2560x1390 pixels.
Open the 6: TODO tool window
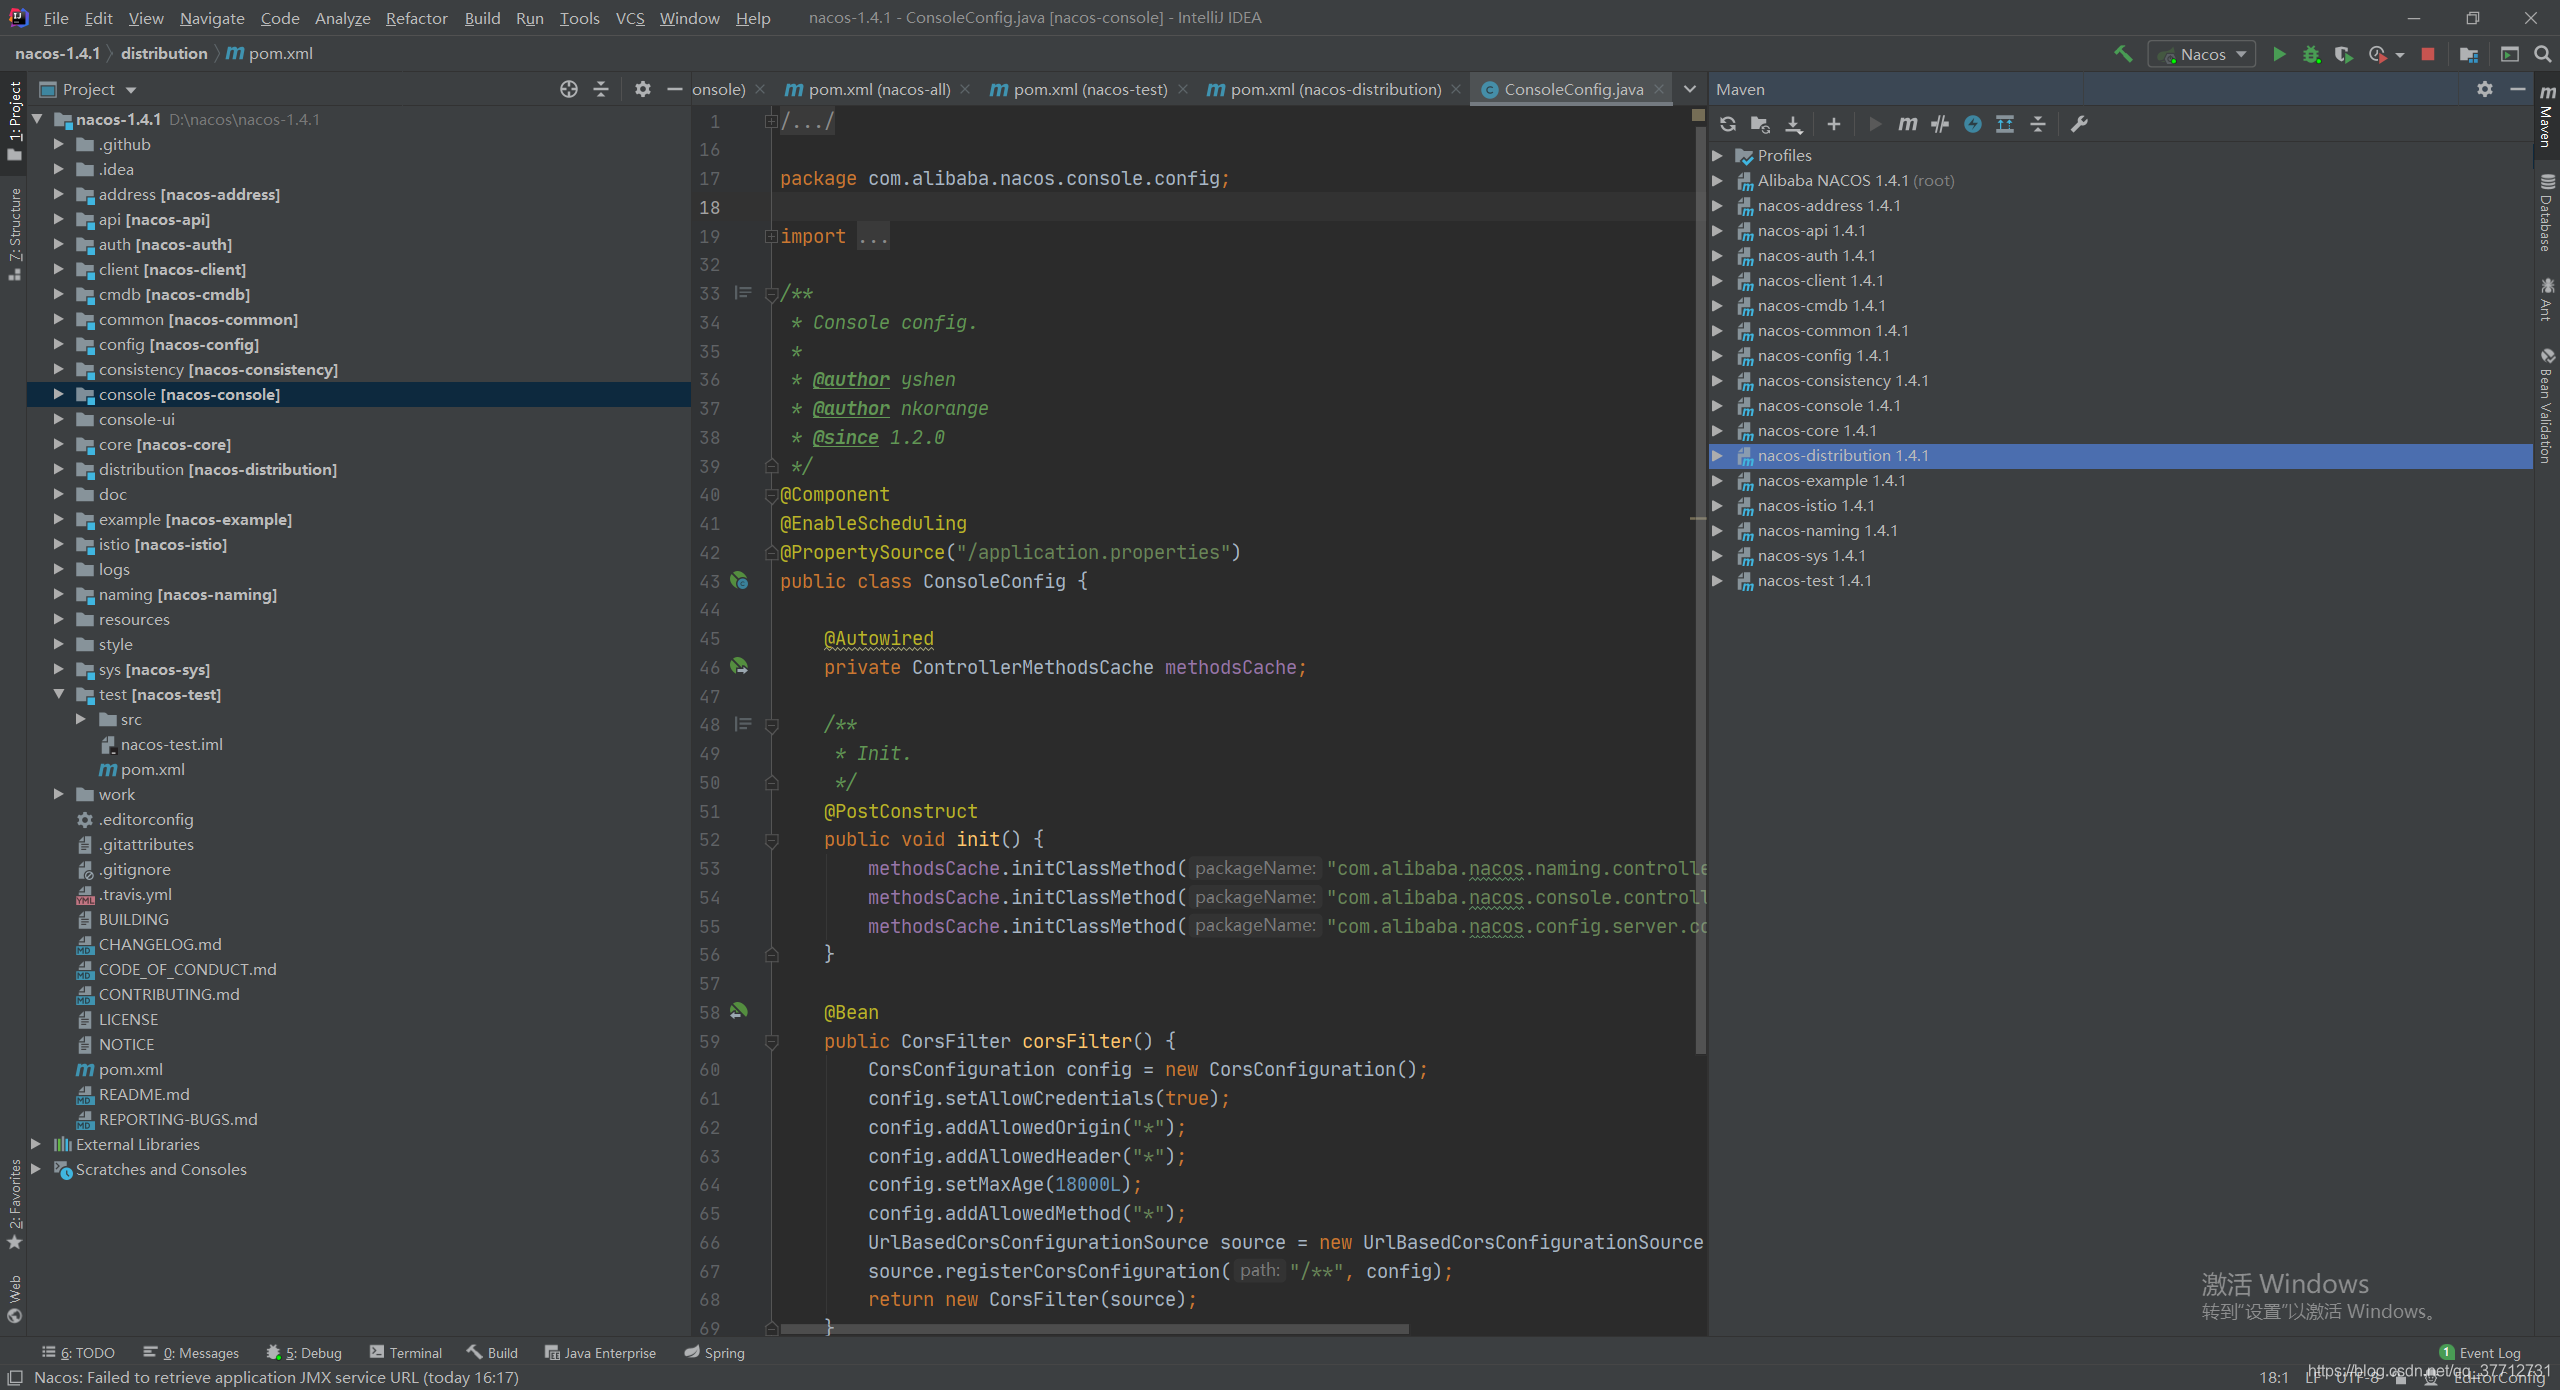[78, 1352]
